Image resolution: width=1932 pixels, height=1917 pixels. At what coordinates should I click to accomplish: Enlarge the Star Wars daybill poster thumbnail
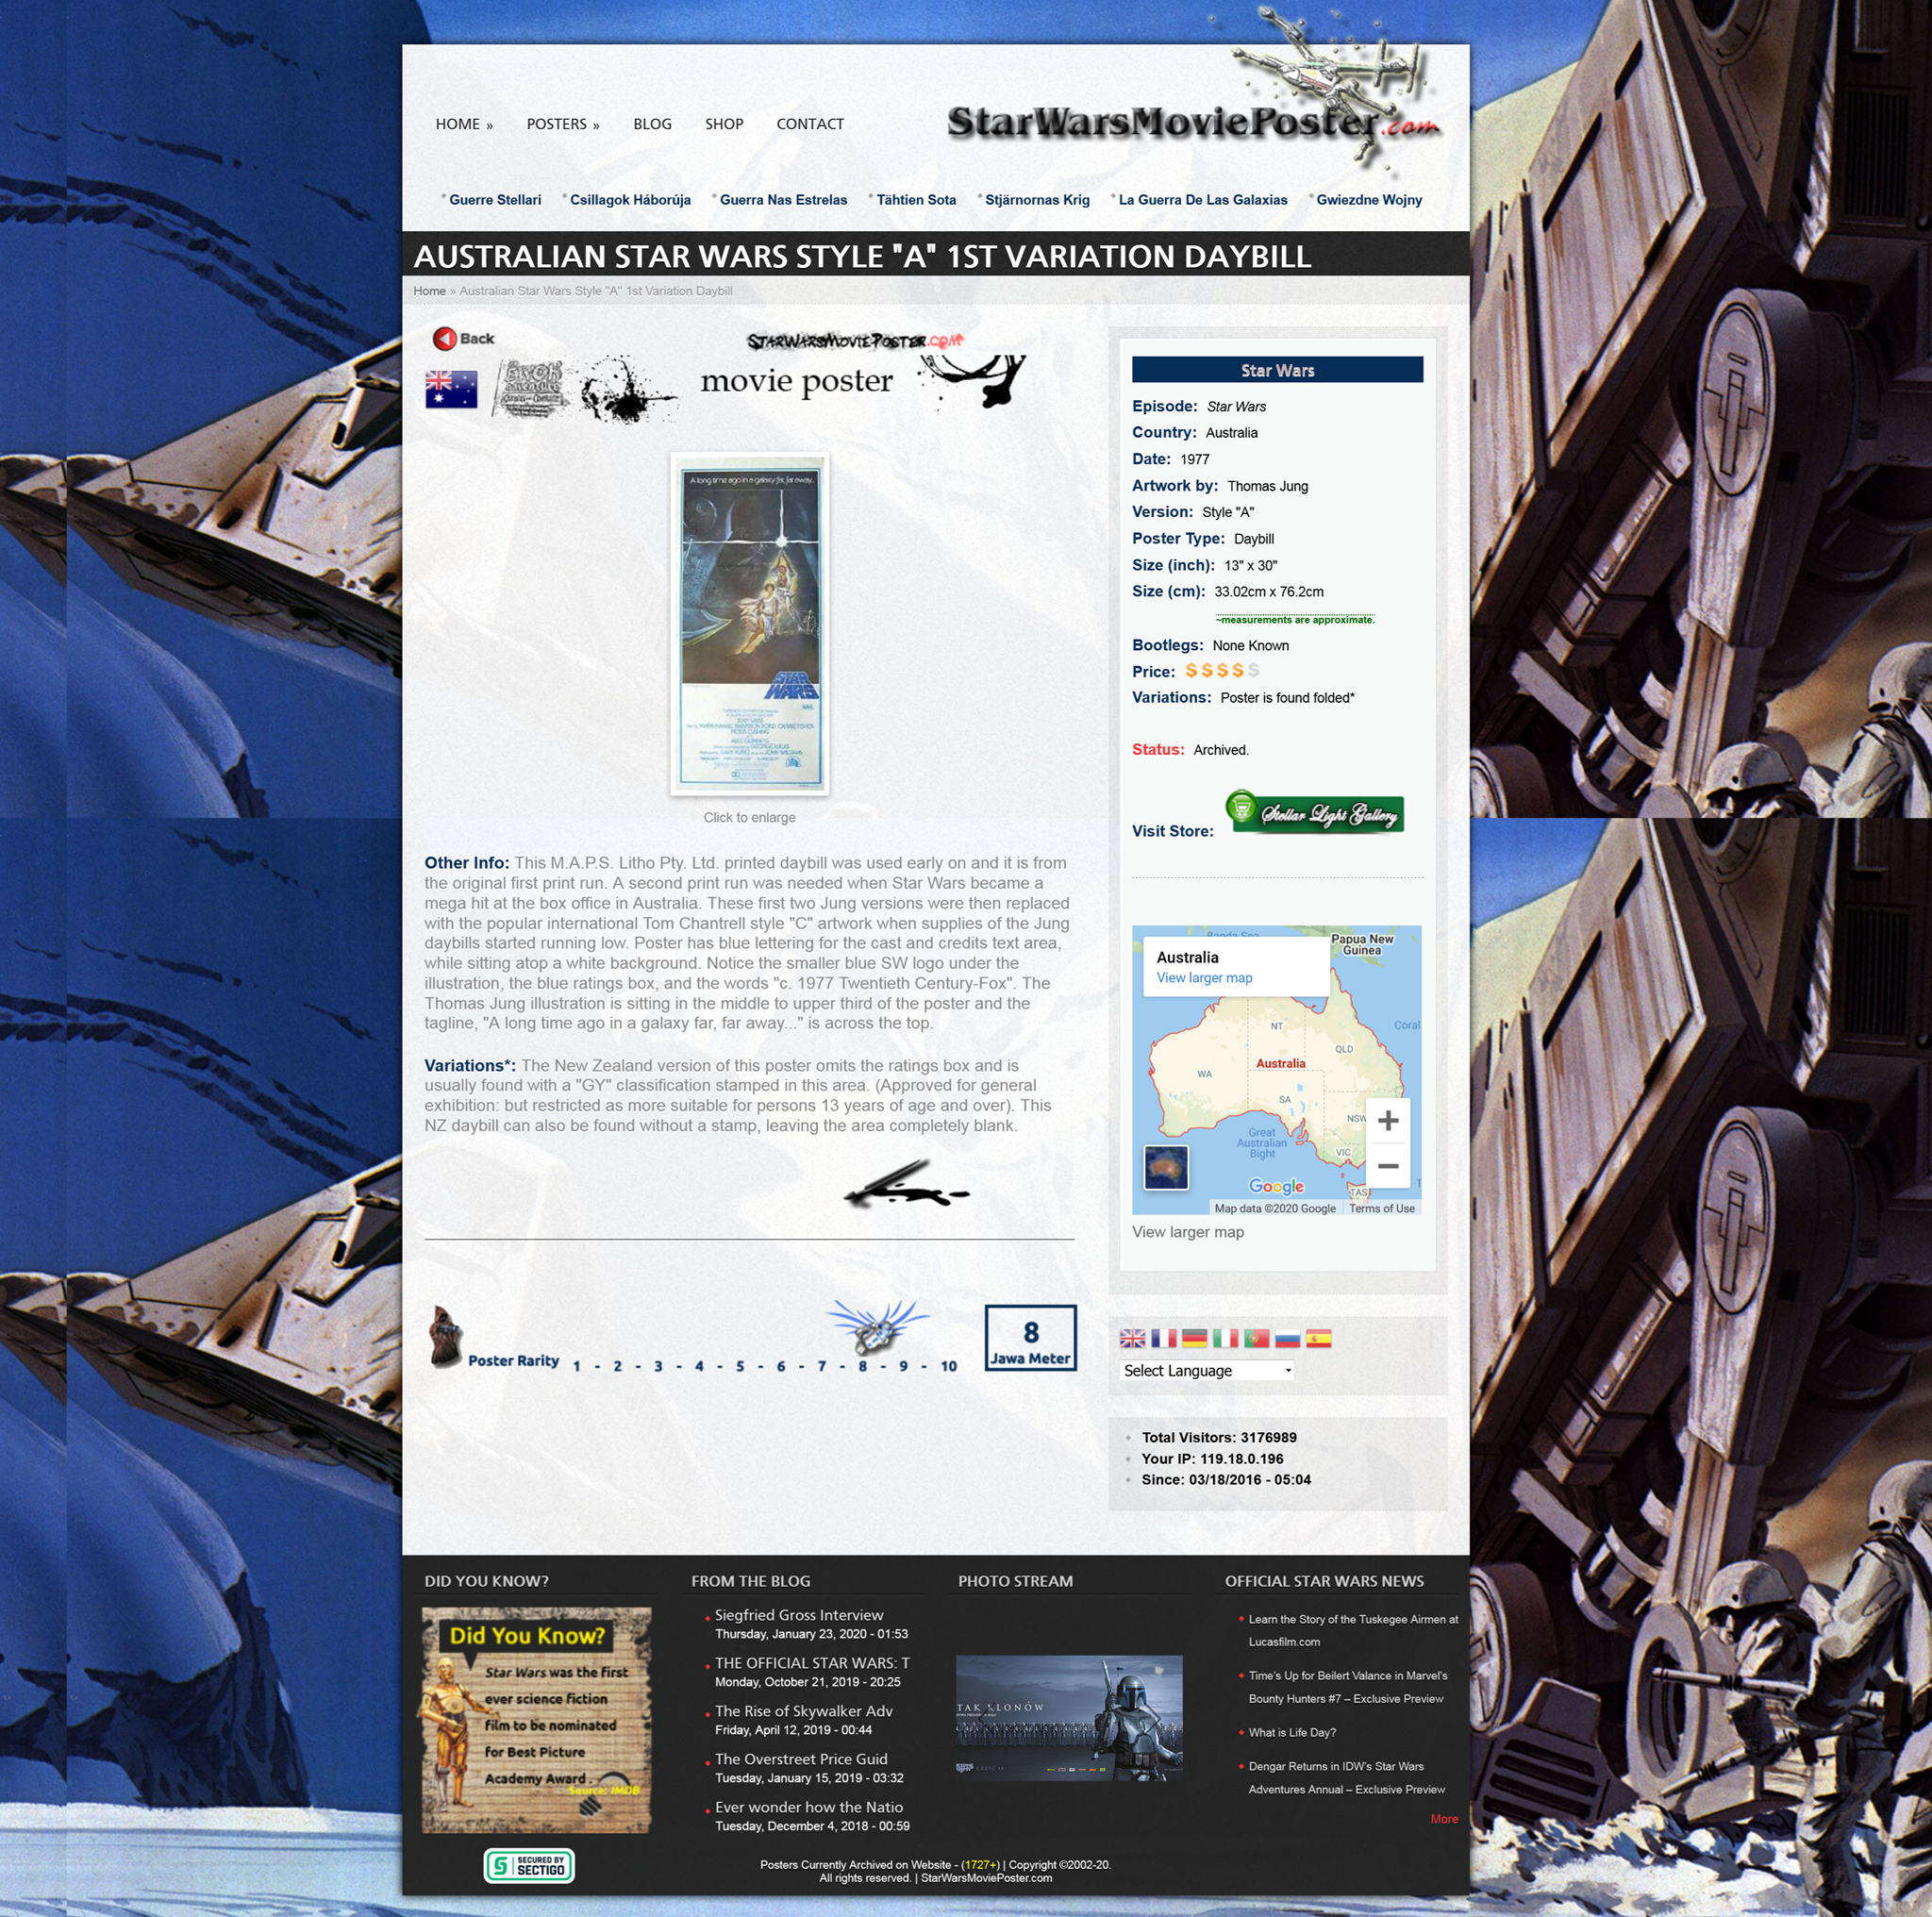click(749, 624)
